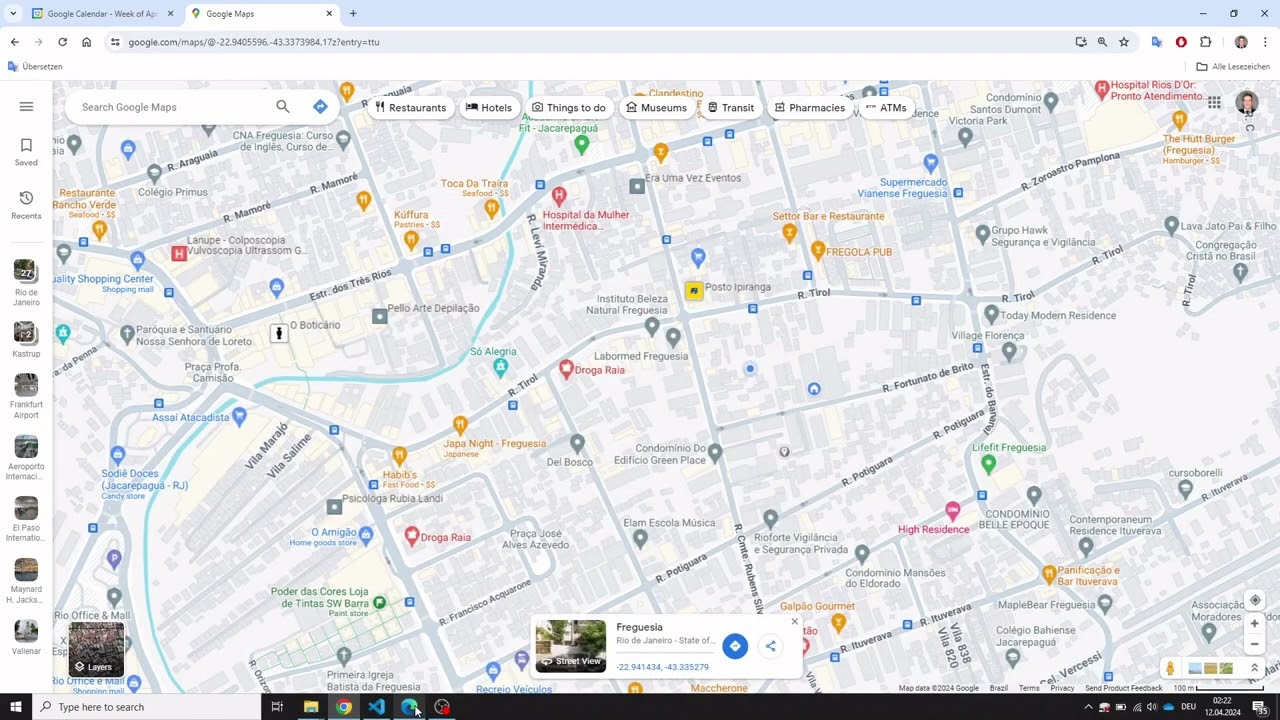This screenshot has width=1280, height=720.
Task: Click the Assaí Atacadista shopping marker
Action: pos(238,416)
